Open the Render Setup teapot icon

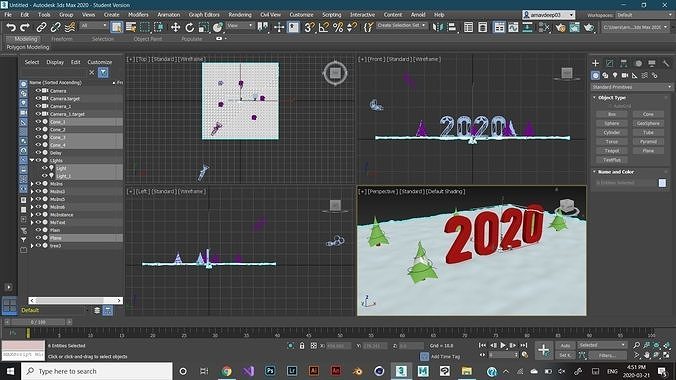[560, 27]
